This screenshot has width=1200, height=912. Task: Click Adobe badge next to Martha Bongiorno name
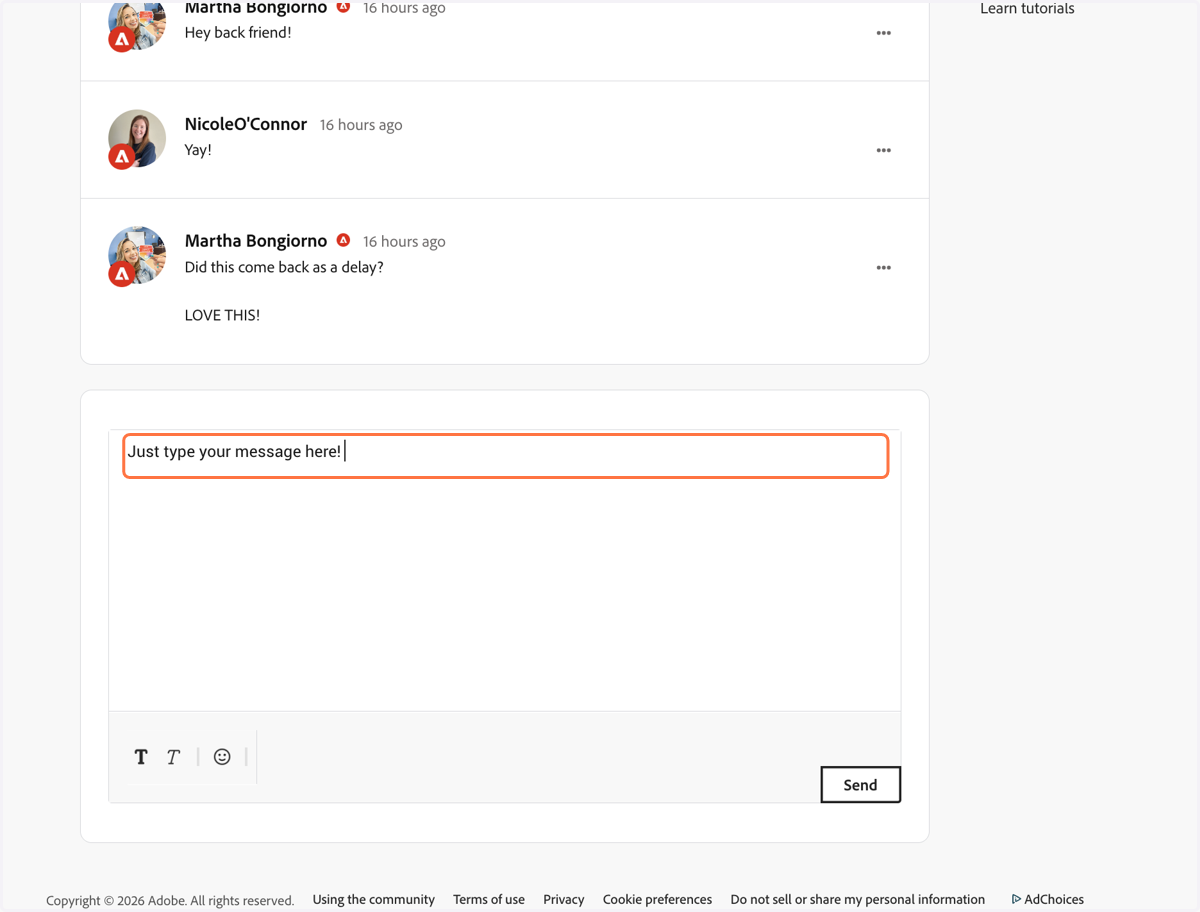(343, 240)
